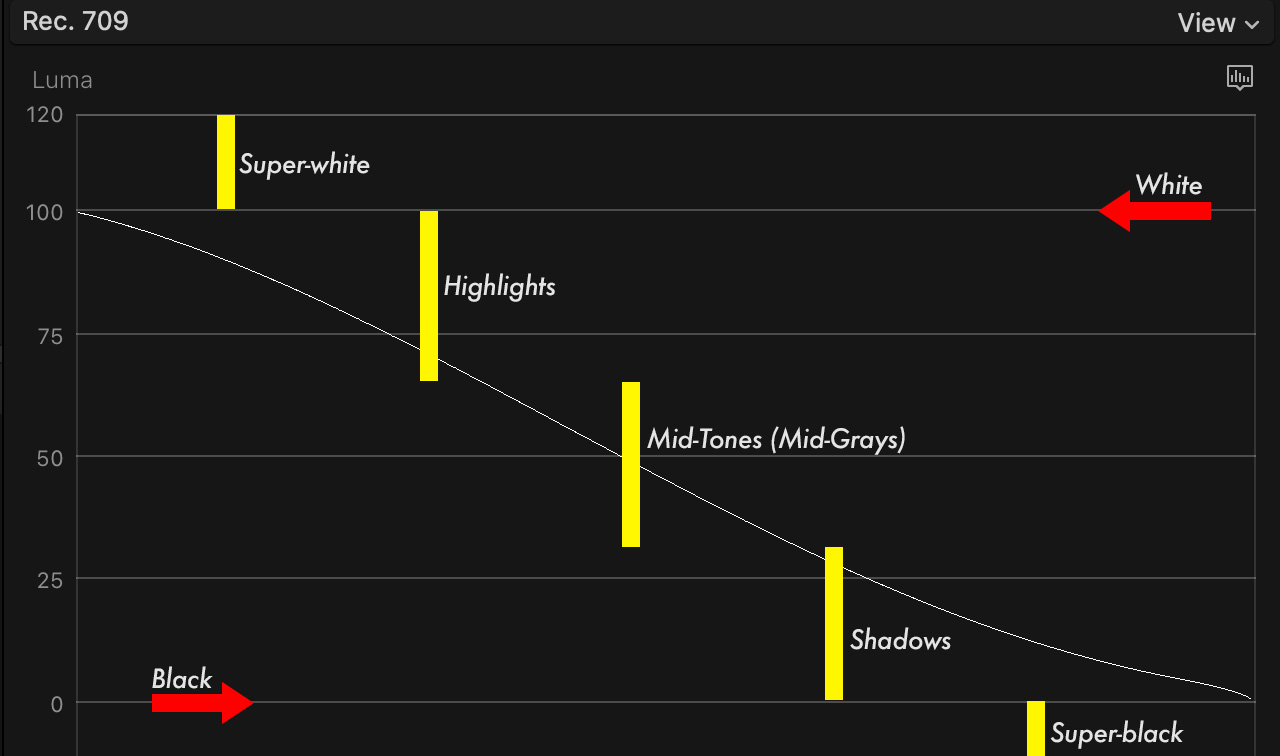Select the yellow Highlights range bar
The width and height of the screenshot is (1280, 756).
click(429, 295)
